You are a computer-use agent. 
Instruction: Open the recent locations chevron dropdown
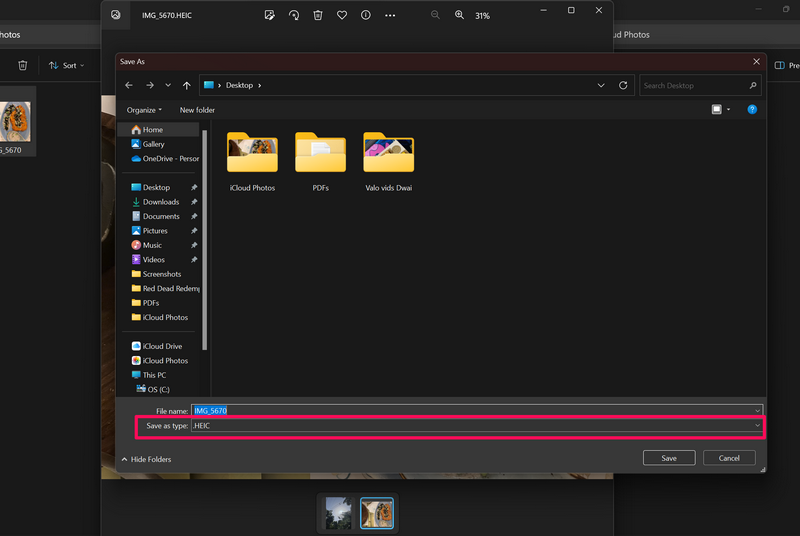click(x=168, y=86)
